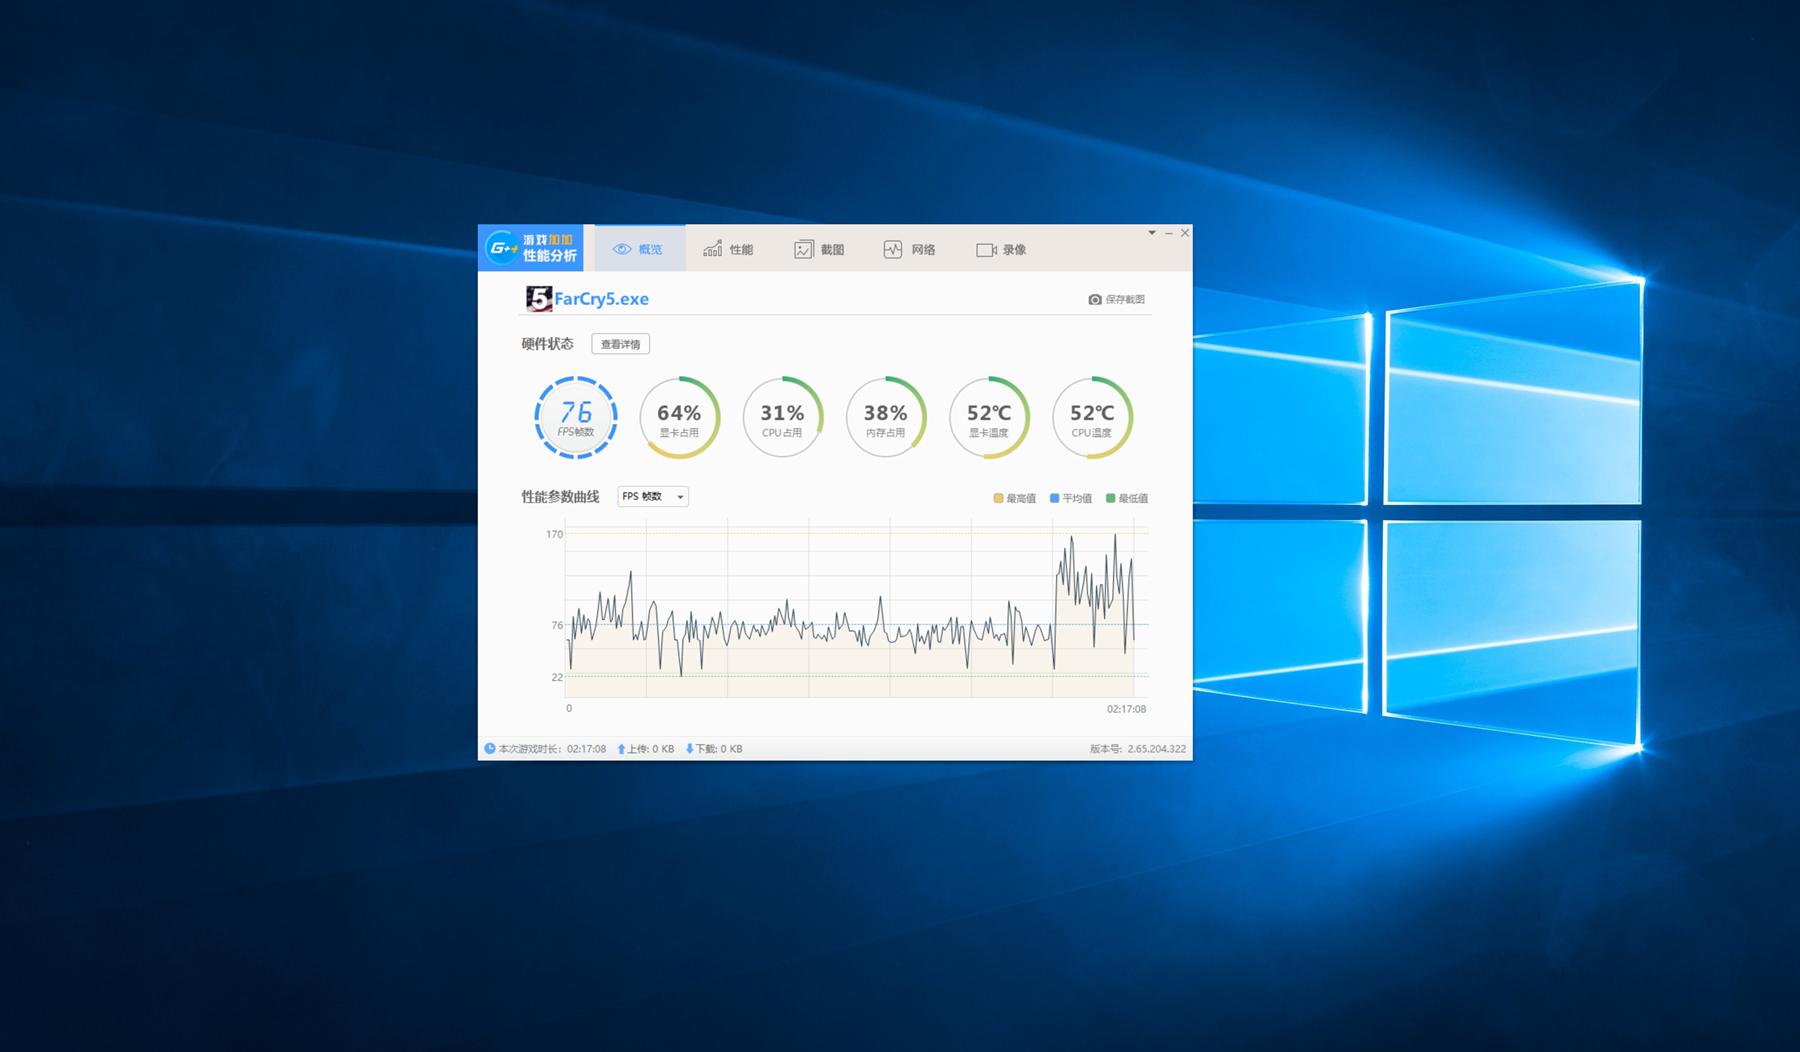This screenshot has height=1052, width=1800.
Task: Click the 22 minimum axis label
Action: tap(557, 677)
